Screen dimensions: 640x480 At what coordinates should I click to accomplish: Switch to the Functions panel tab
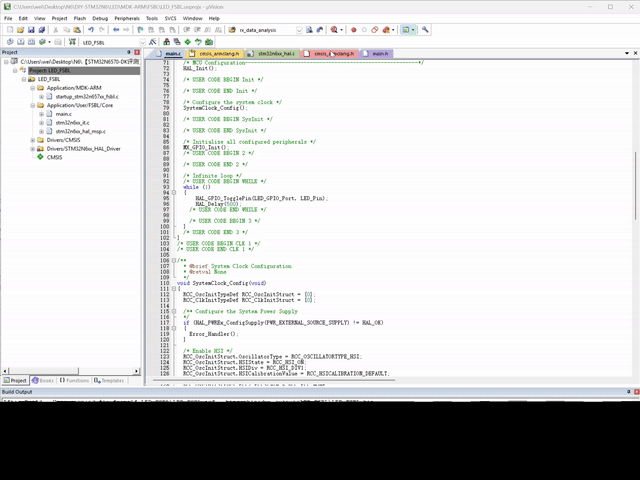coord(74,380)
